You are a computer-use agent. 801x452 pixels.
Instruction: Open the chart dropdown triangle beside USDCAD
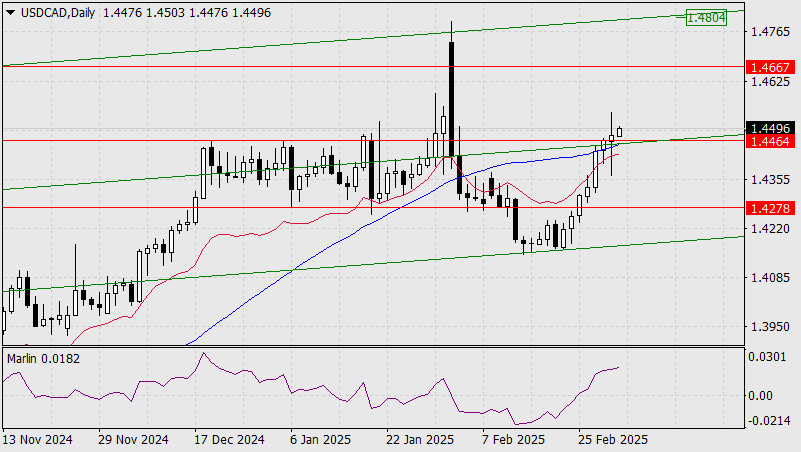click(x=11, y=13)
